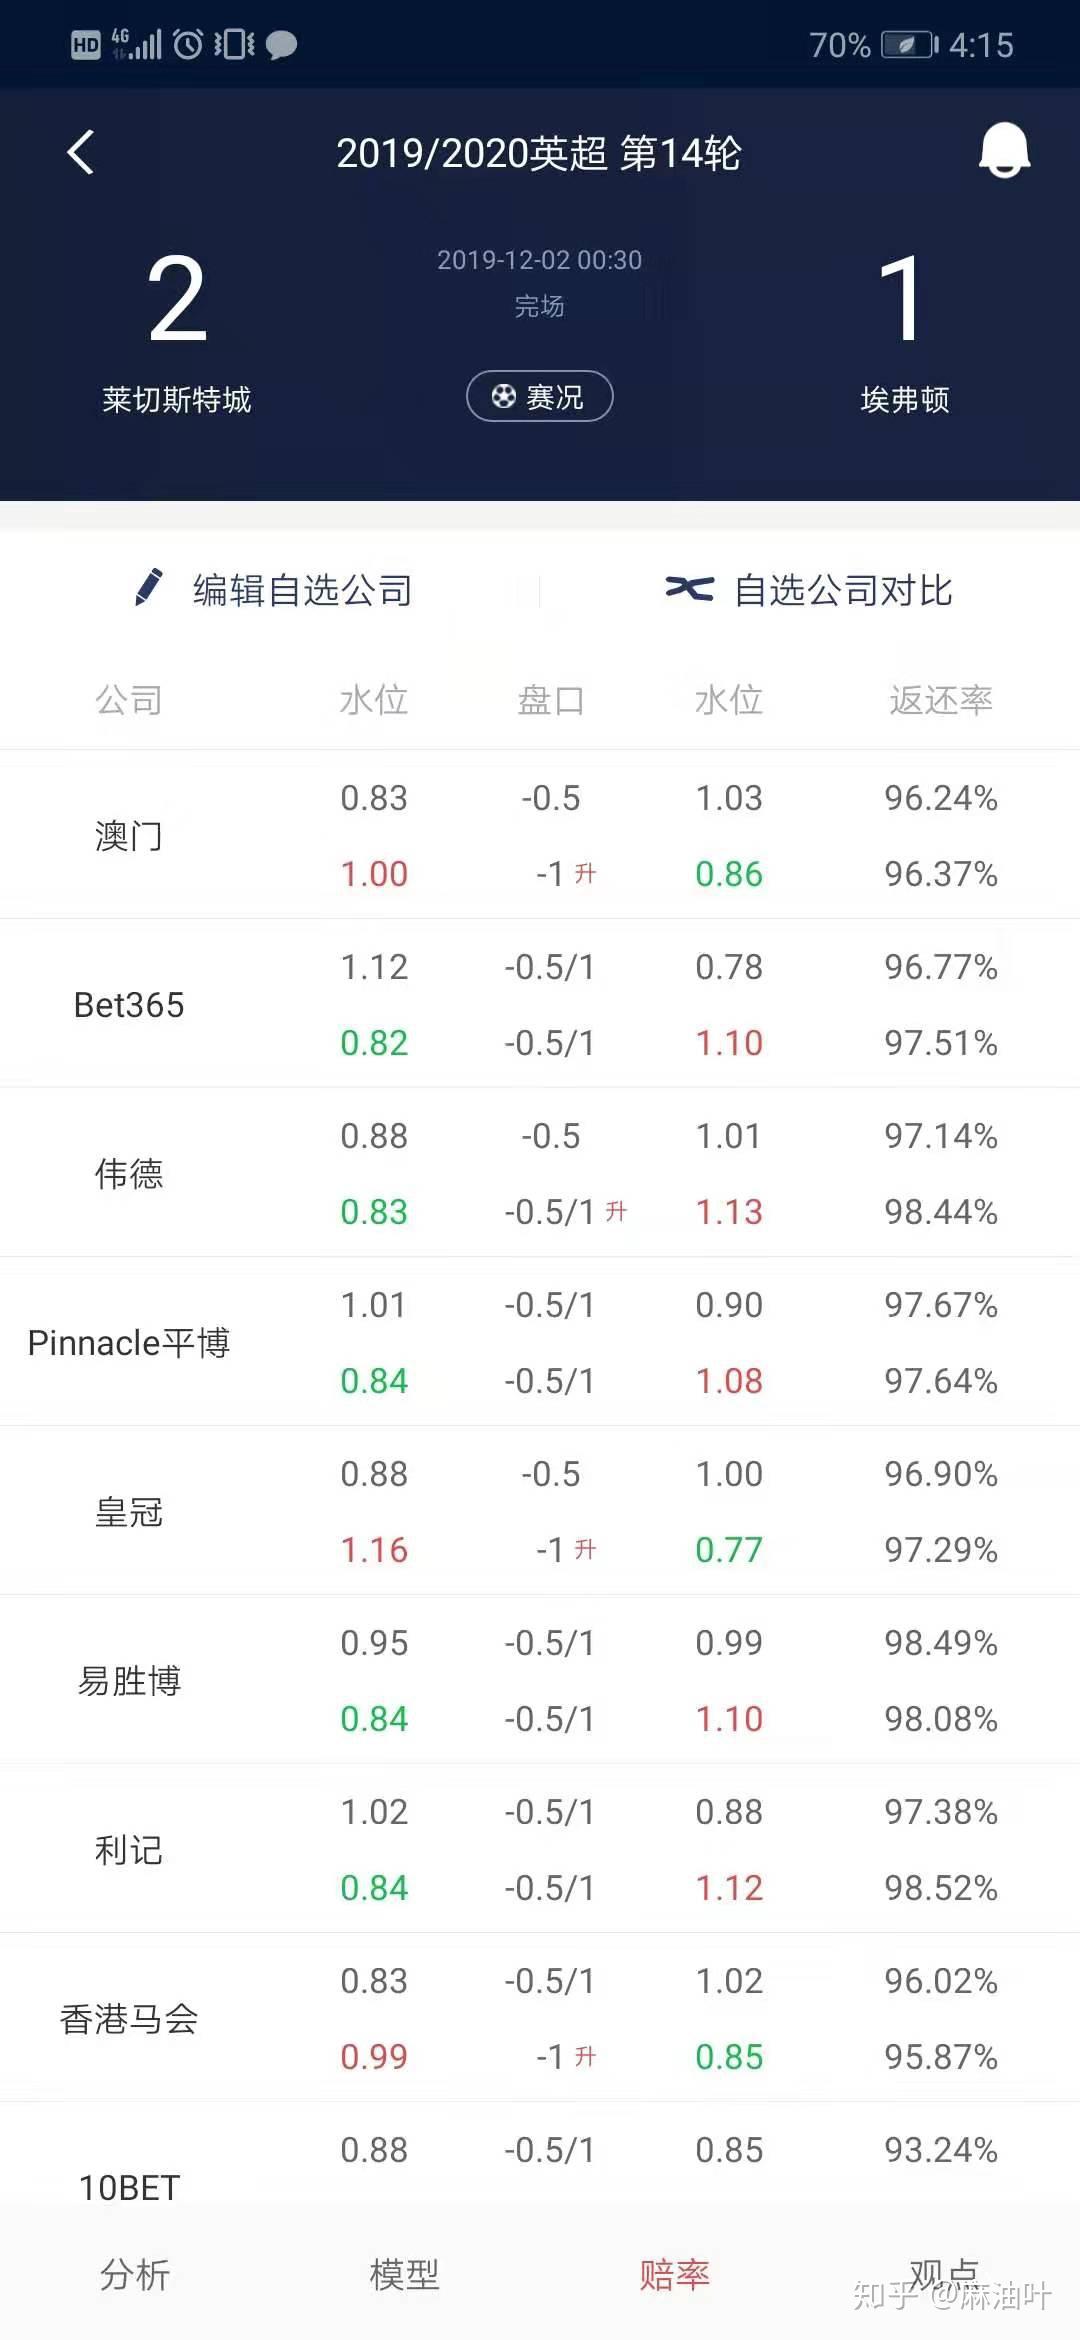1080x2340 pixels.
Task: Open the notification bell icon
Action: tap(1005, 152)
